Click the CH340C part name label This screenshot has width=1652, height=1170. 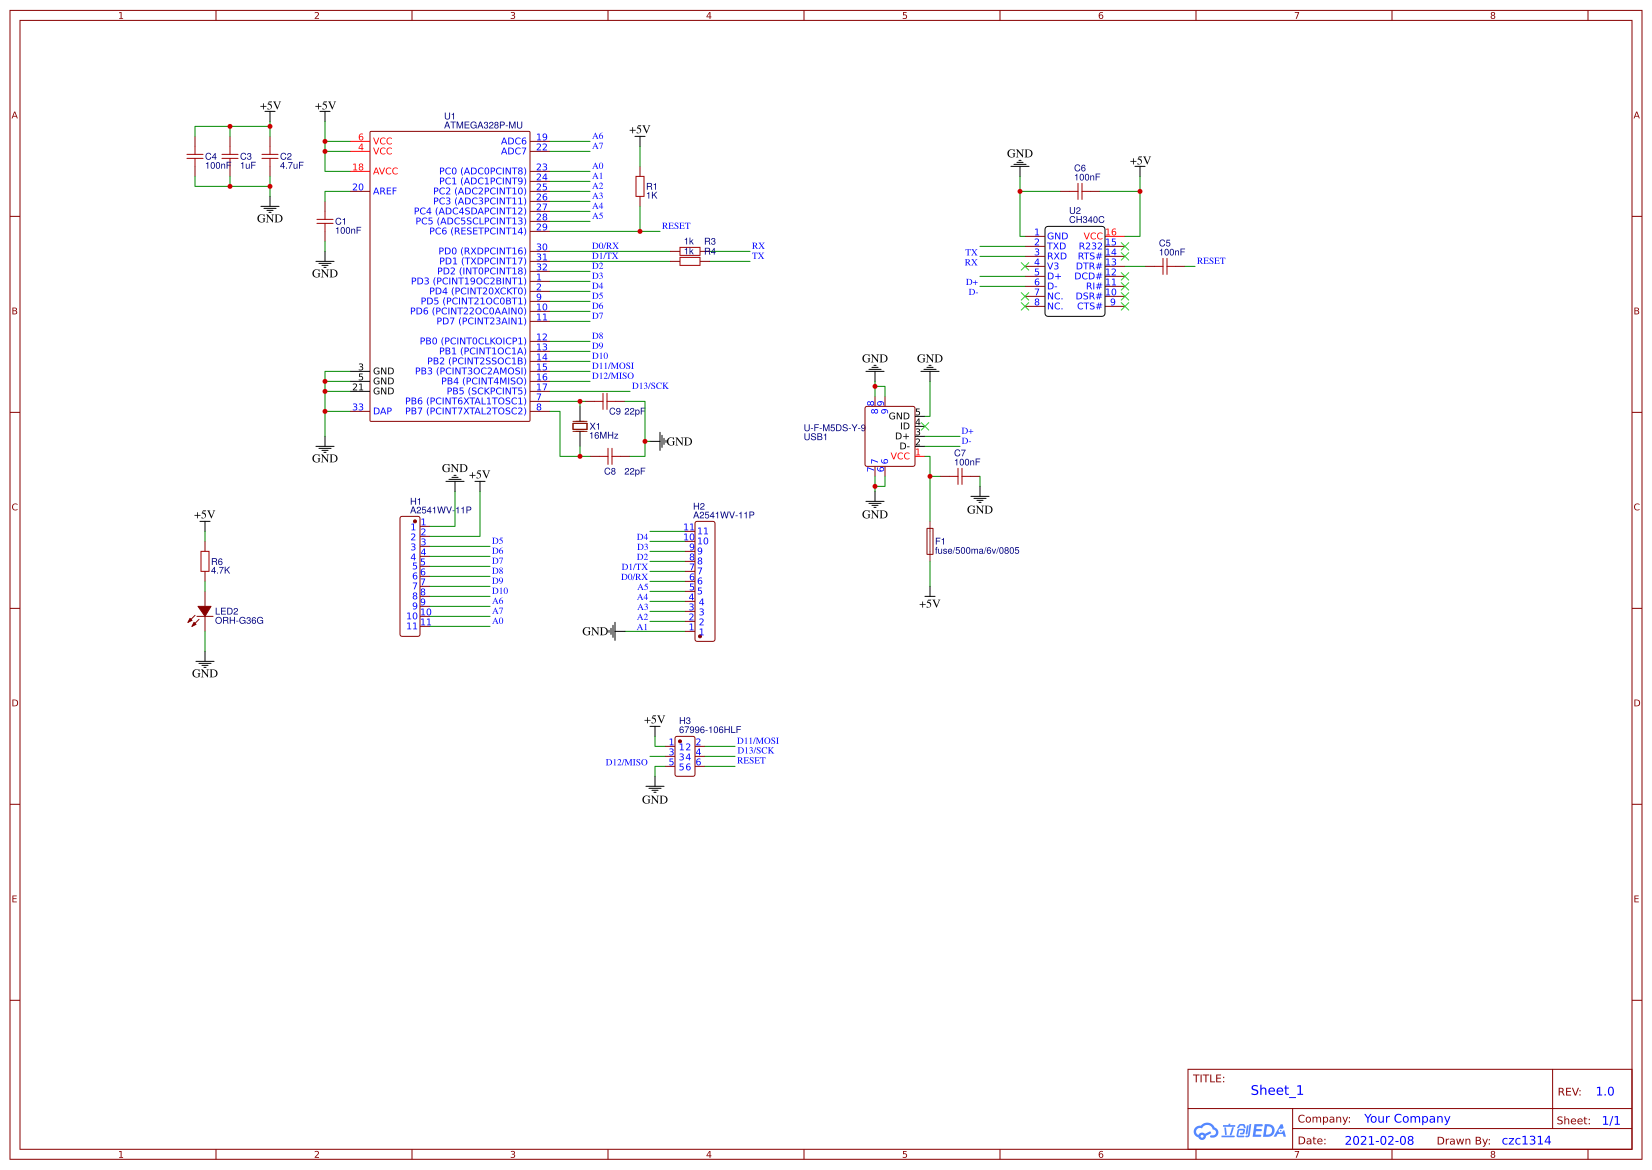[1087, 220]
